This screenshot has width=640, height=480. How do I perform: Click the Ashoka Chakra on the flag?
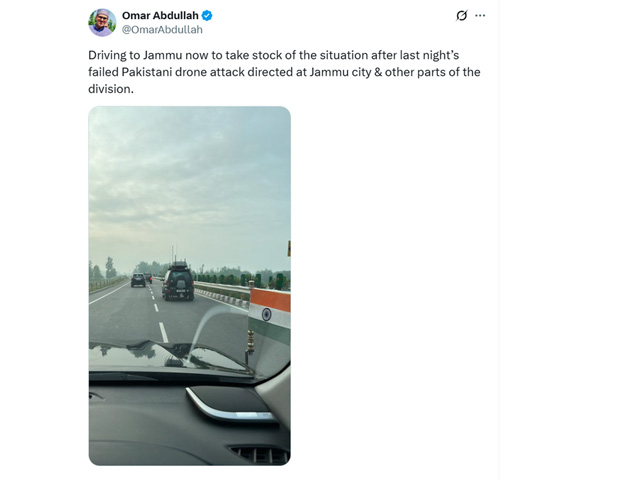coord(267,314)
